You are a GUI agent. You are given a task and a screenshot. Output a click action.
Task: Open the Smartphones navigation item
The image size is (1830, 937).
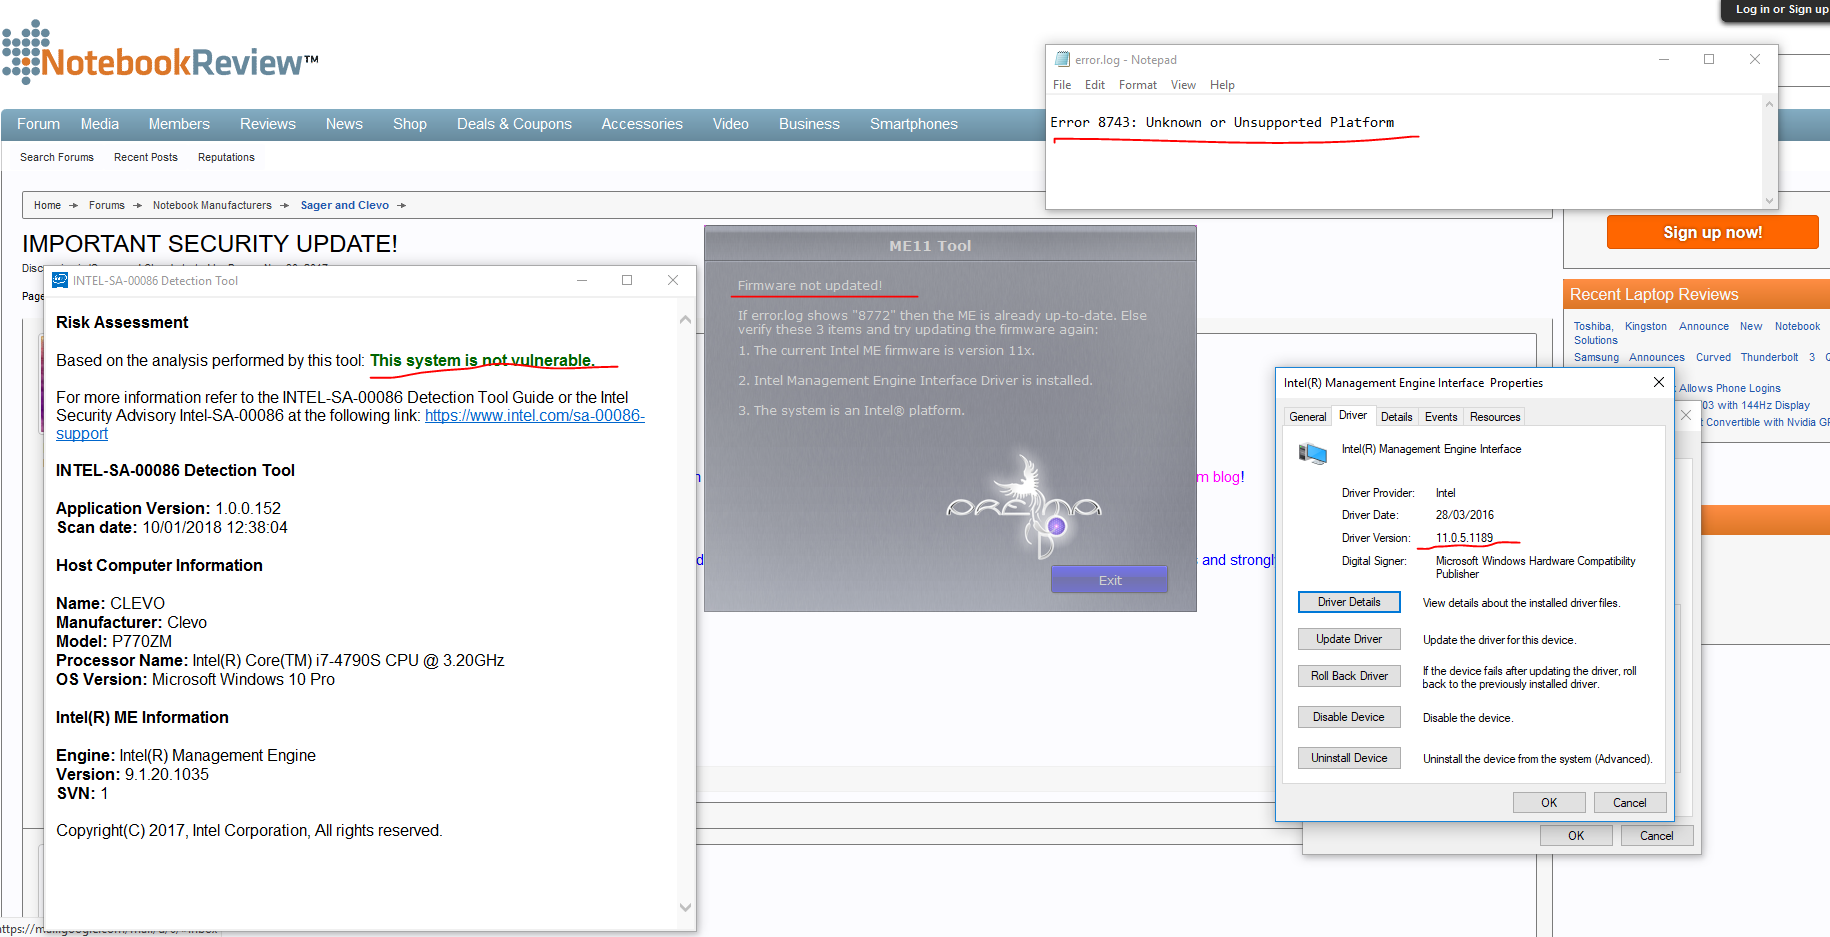[913, 124]
